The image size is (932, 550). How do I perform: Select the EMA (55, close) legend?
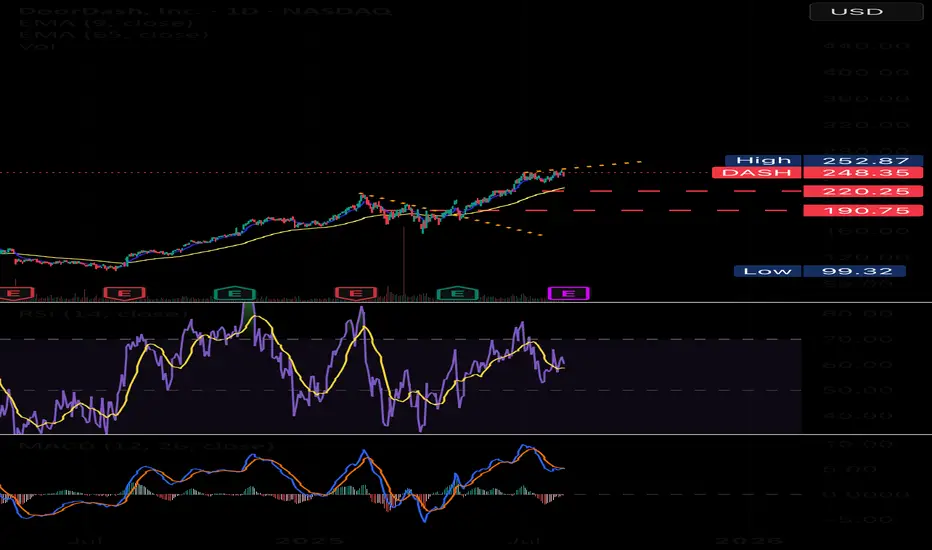point(114,34)
